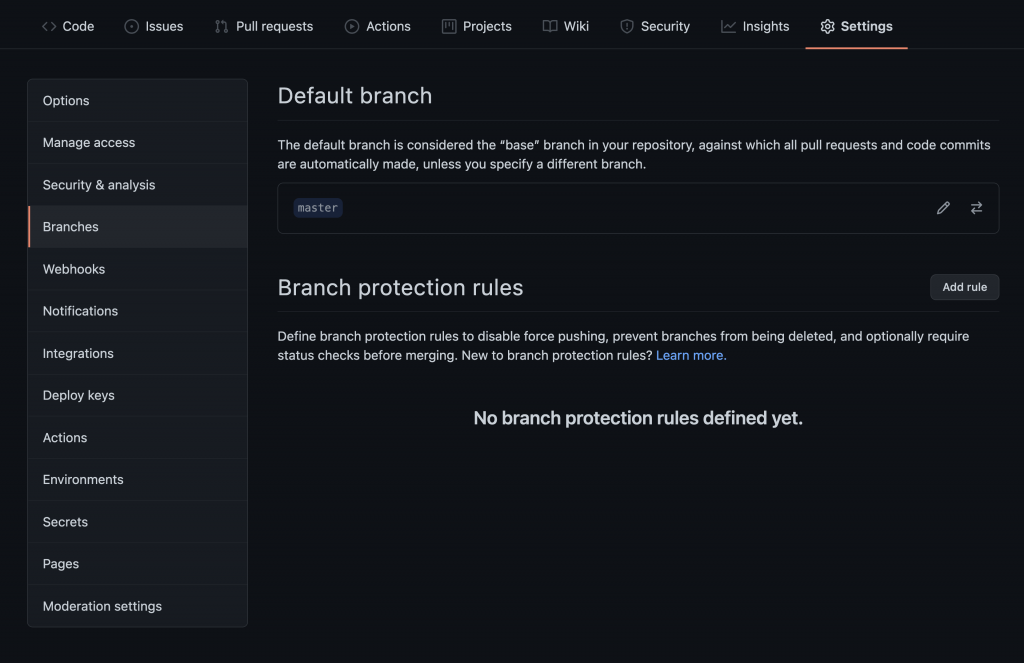Click the Add rule button
The height and width of the screenshot is (663, 1024).
coord(964,287)
